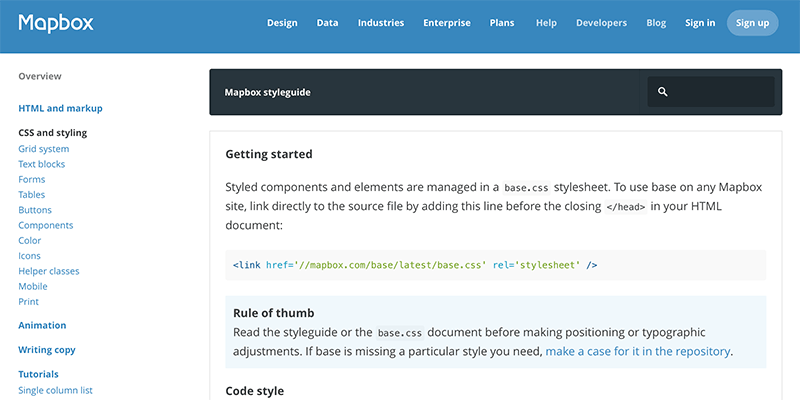Viewport: 800px width, 400px height.
Task: Select Overview in the sidebar
Action: (40, 76)
